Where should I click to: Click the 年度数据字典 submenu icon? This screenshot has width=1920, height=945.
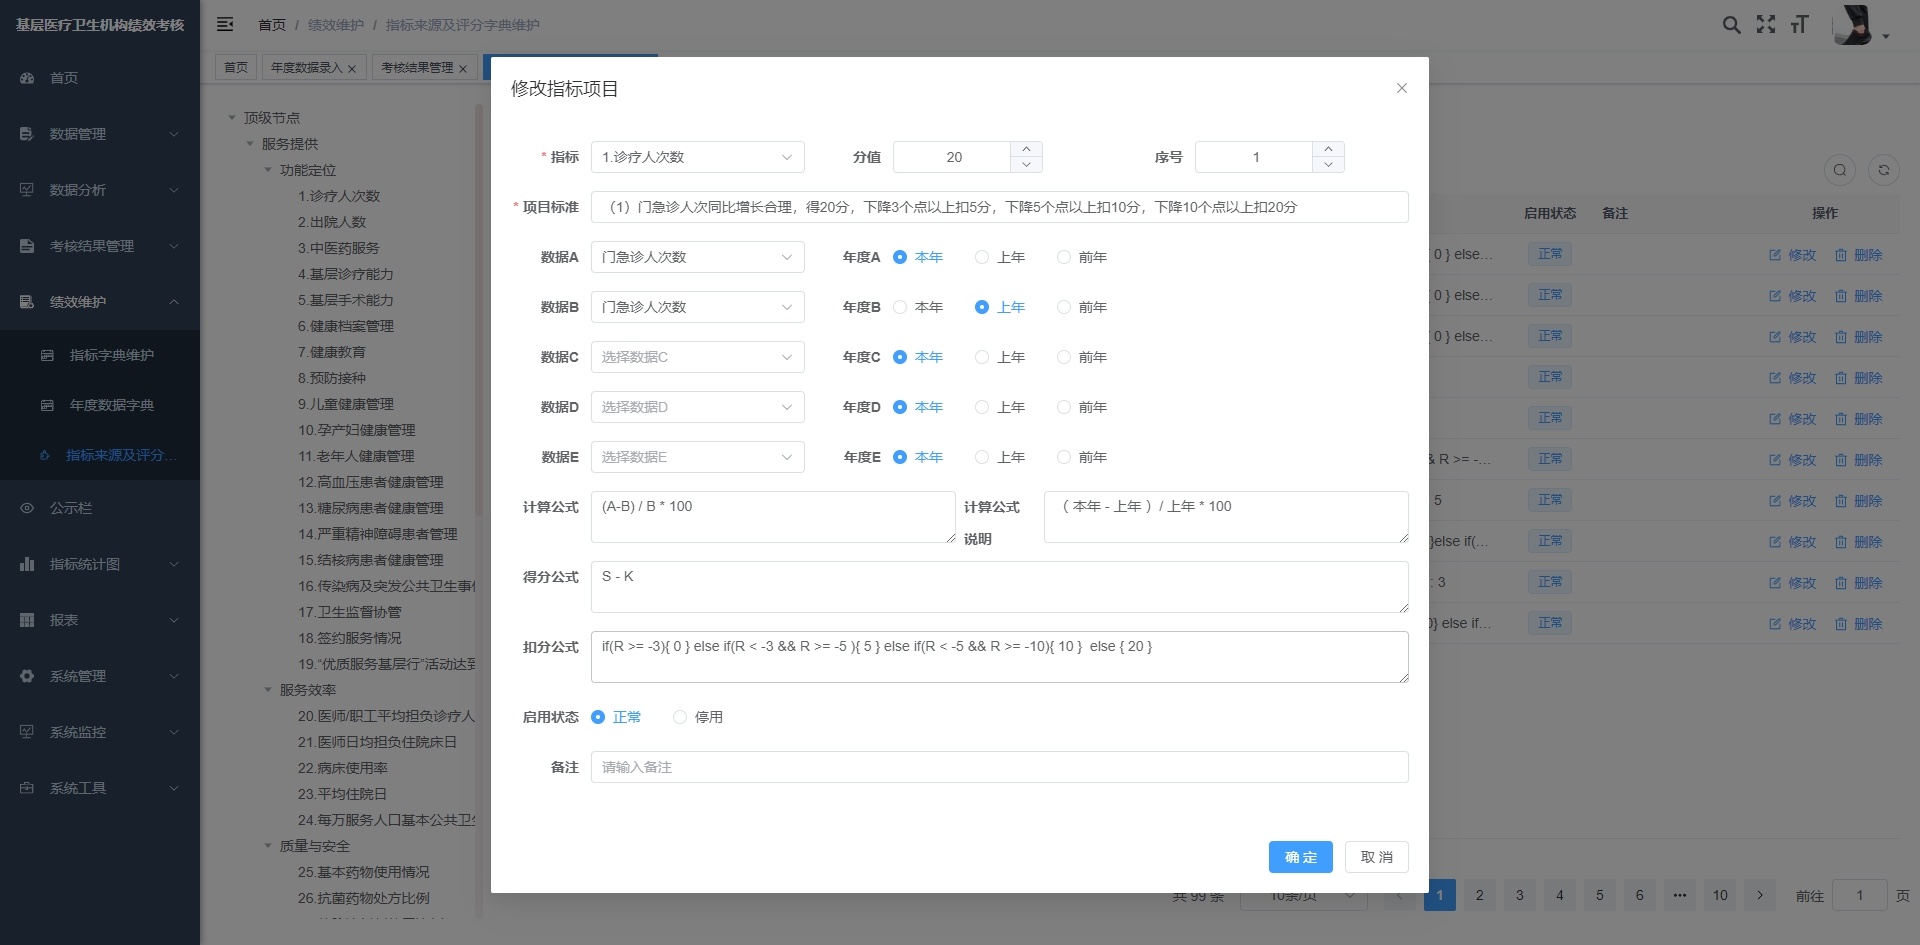47,405
